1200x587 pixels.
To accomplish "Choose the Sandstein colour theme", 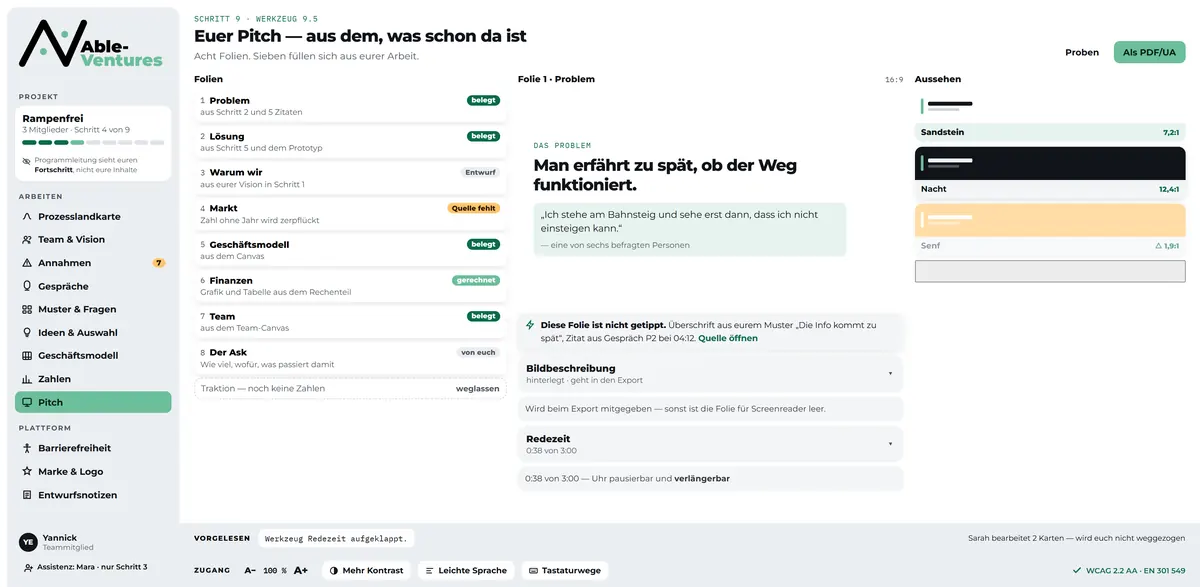I will coord(1050,118).
